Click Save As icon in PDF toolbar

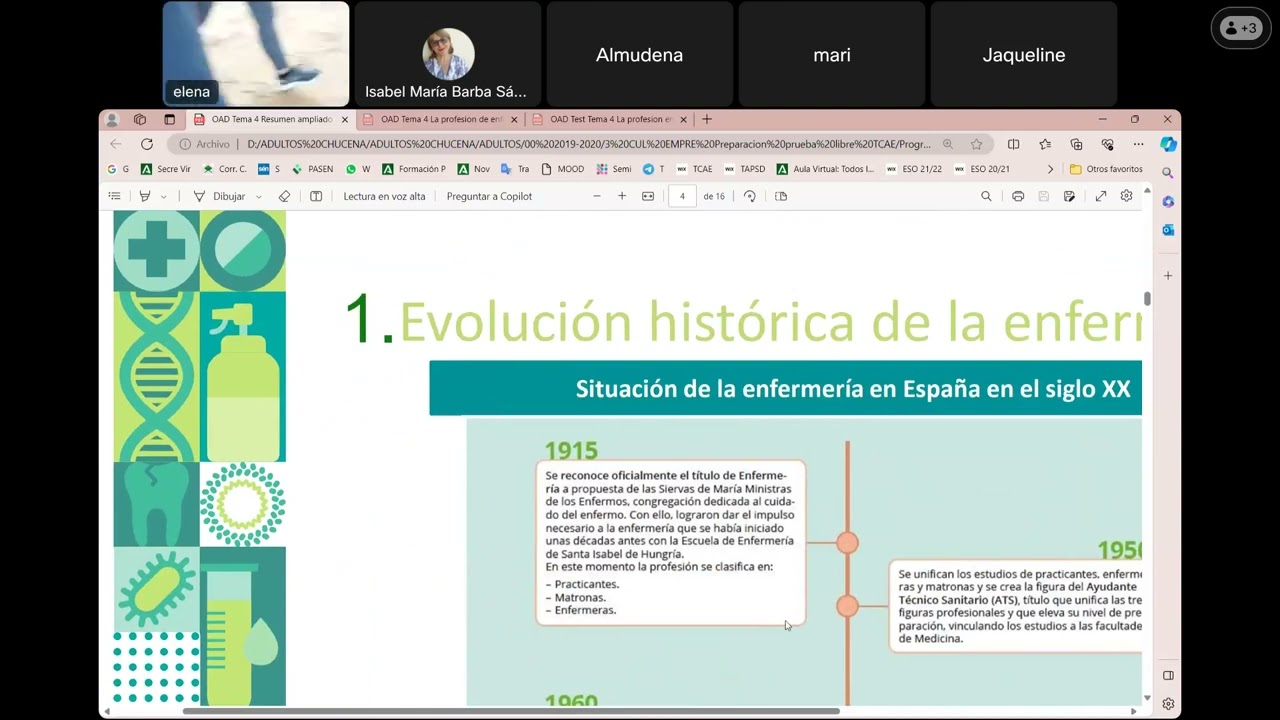pyautogui.click(x=1069, y=196)
